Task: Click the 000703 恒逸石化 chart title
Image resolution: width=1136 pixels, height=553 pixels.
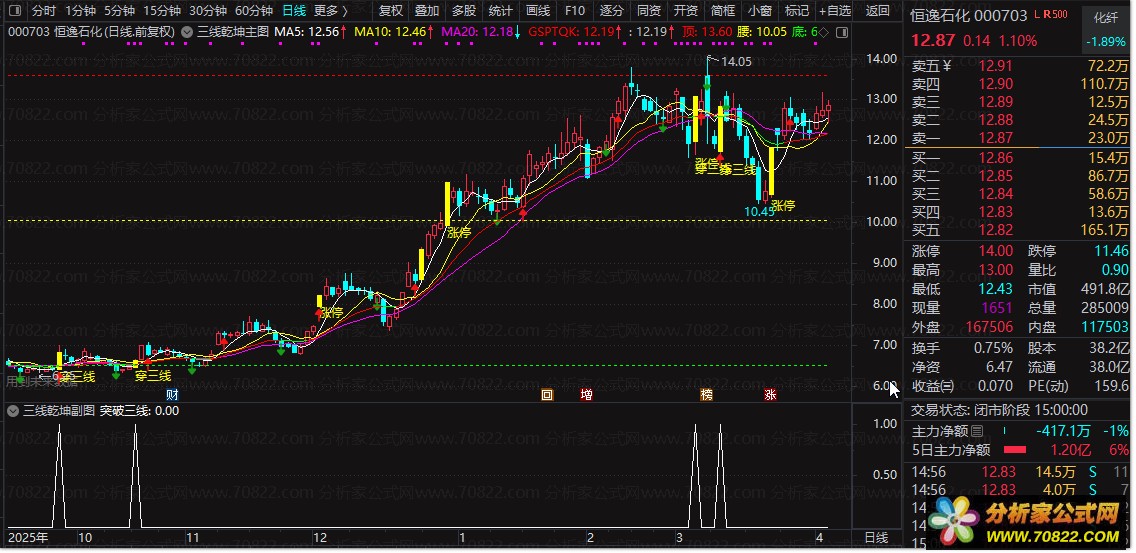Action: 91,32
